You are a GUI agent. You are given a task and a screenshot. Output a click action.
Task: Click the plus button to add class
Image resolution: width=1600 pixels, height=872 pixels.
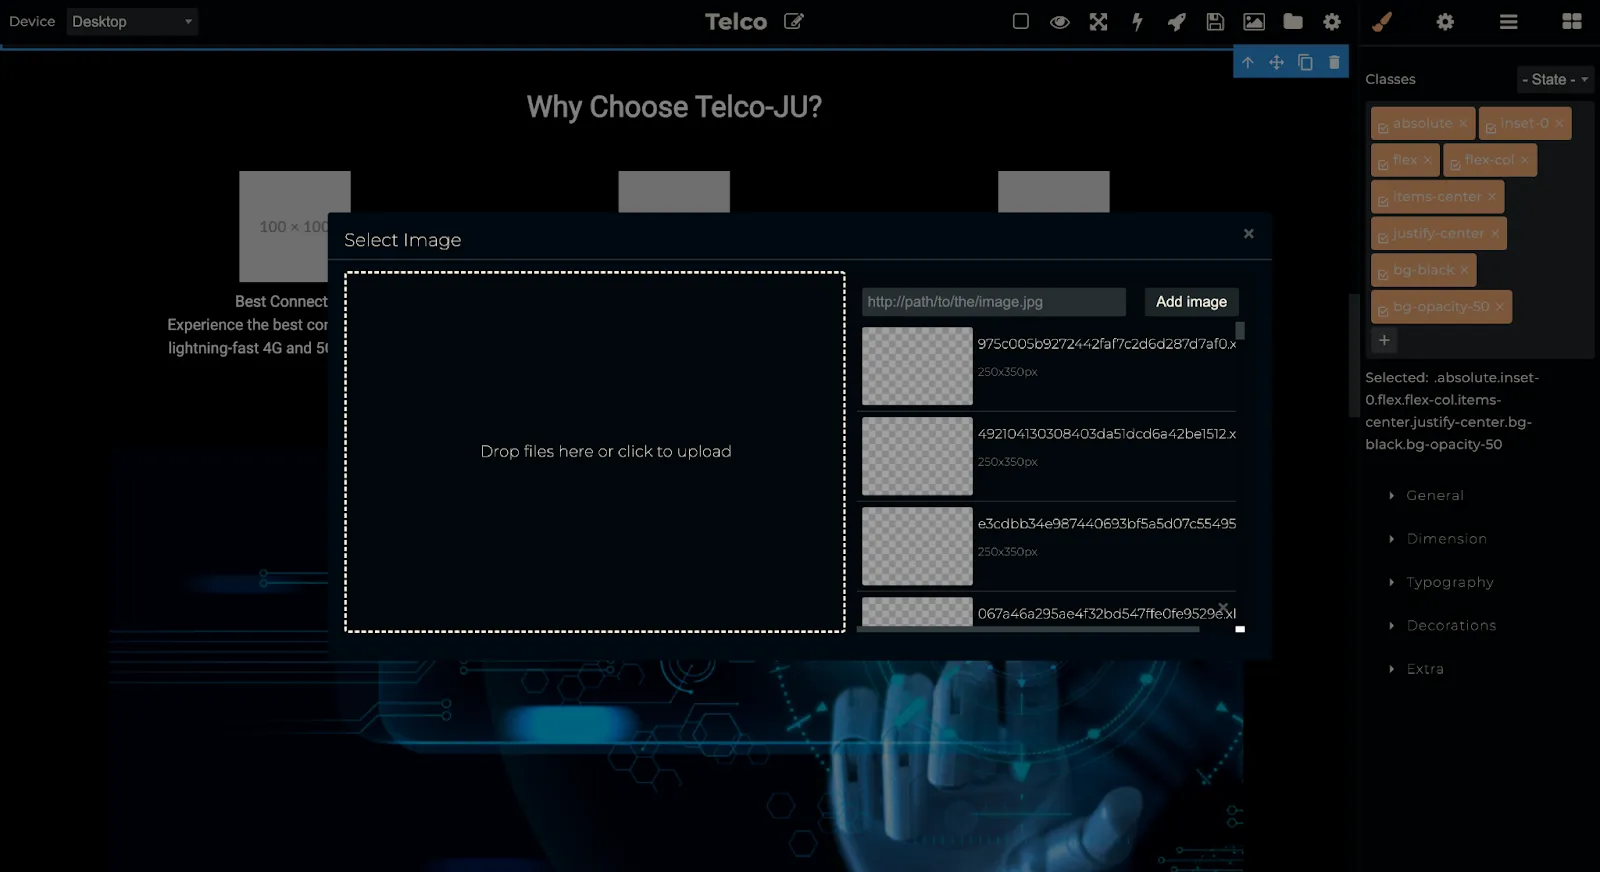pyautogui.click(x=1384, y=340)
